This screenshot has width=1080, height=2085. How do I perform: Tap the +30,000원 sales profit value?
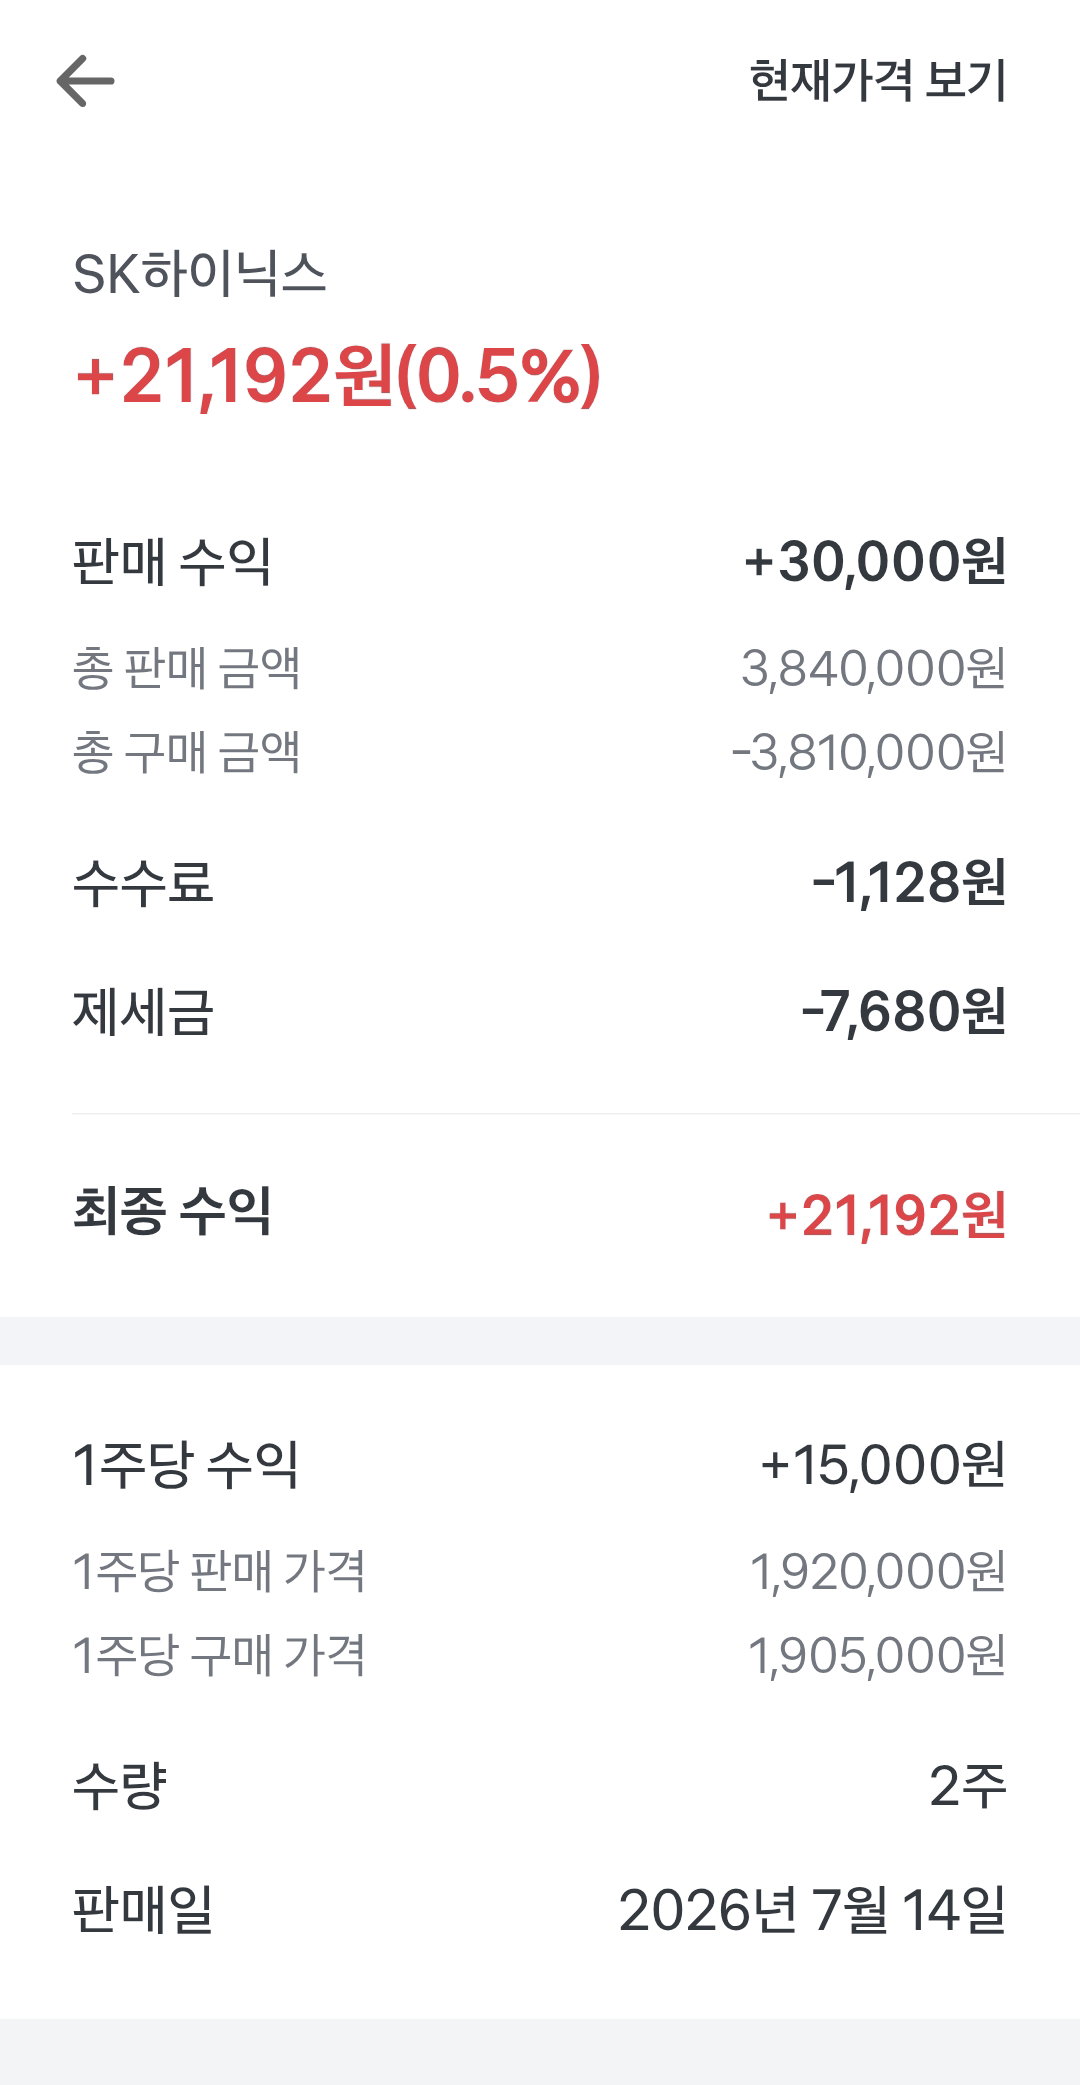(875, 561)
